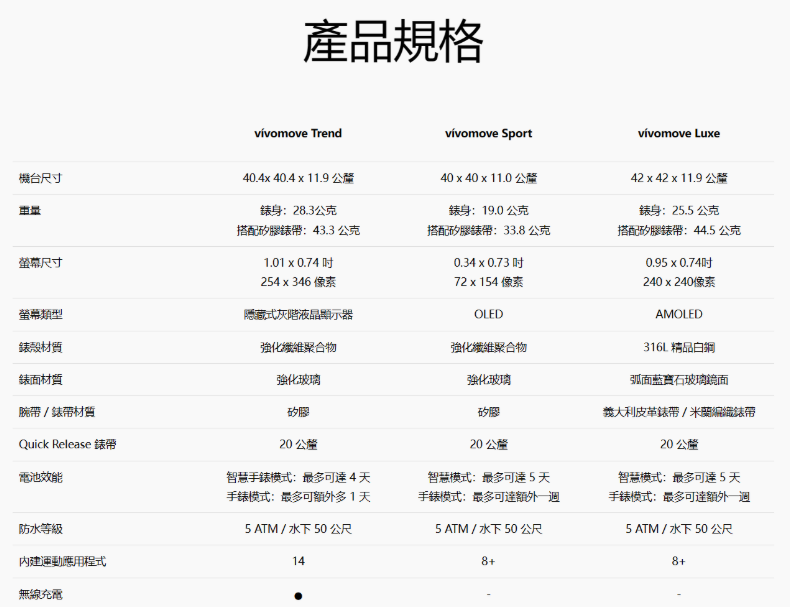Click the 電池效能 row label
The height and width of the screenshot is (607, 790).
point(40,477)
